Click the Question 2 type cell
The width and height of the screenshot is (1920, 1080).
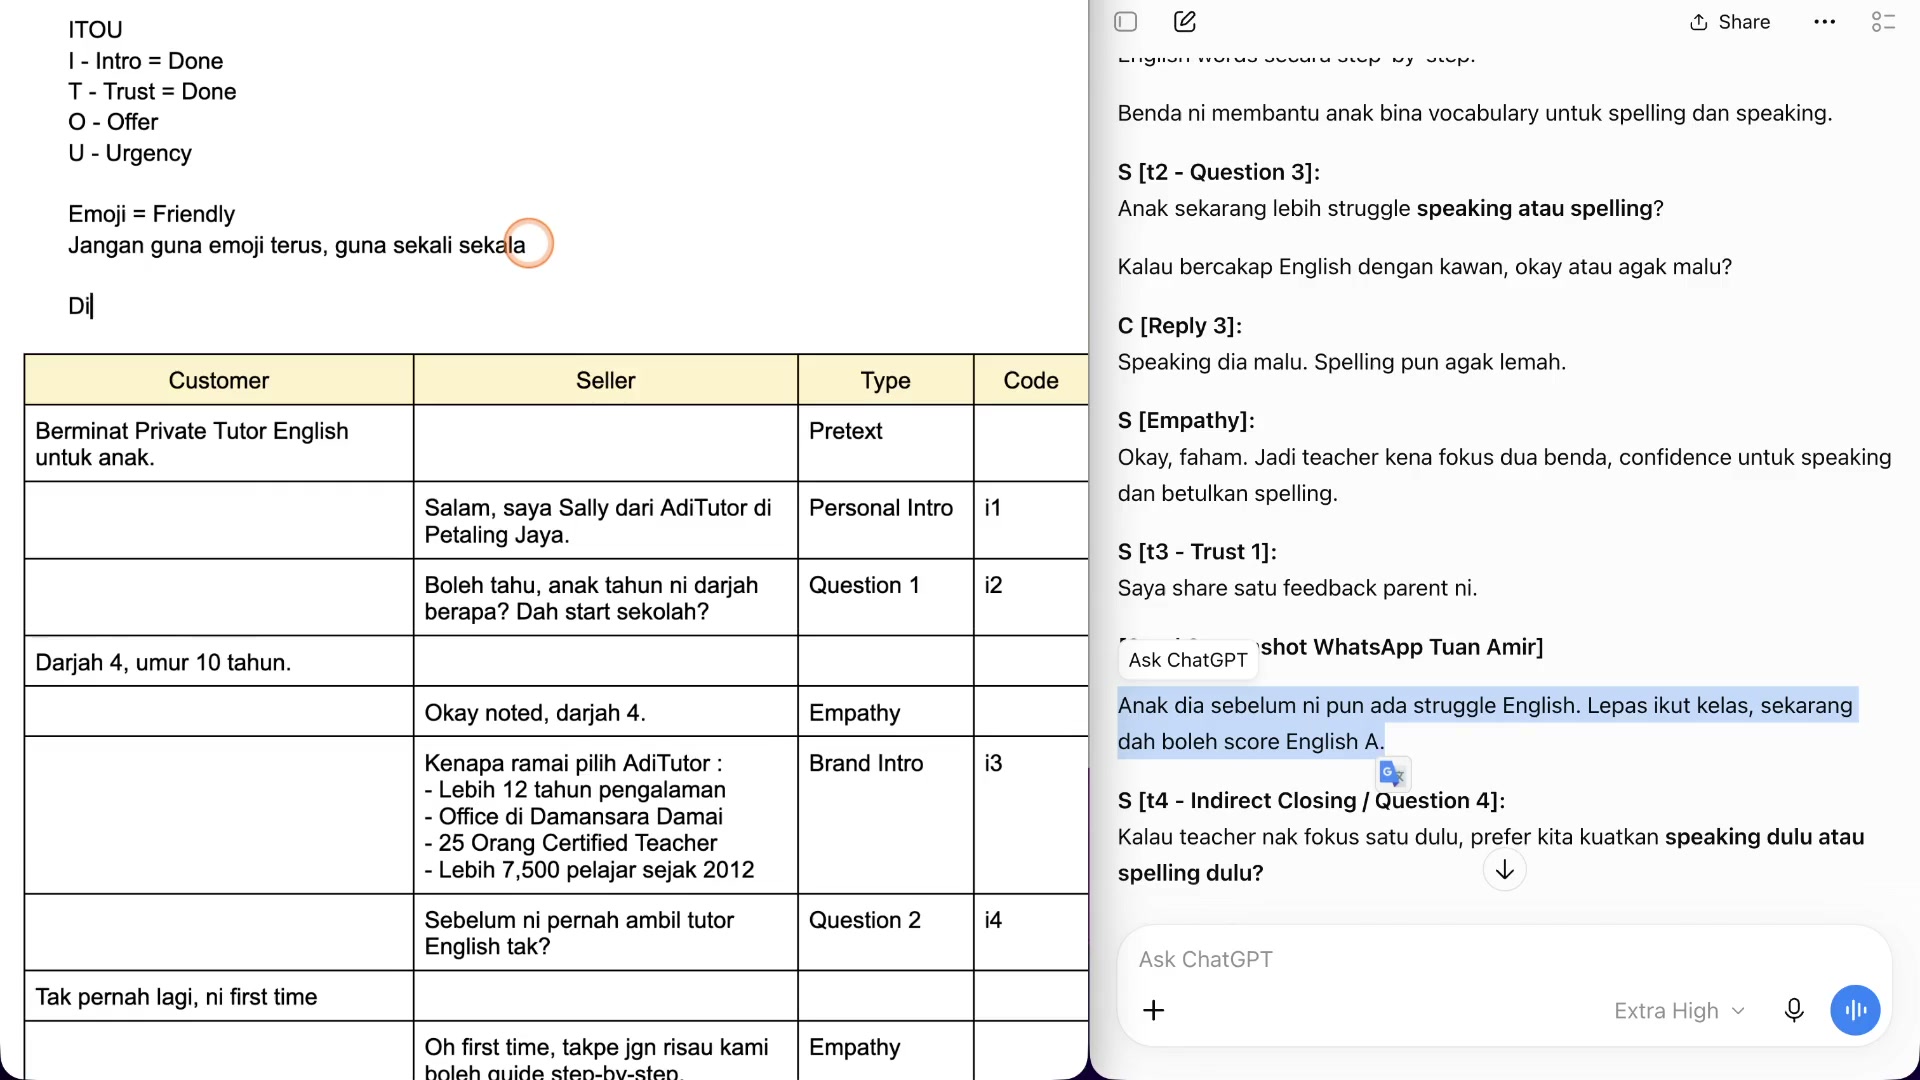[886, 933]
